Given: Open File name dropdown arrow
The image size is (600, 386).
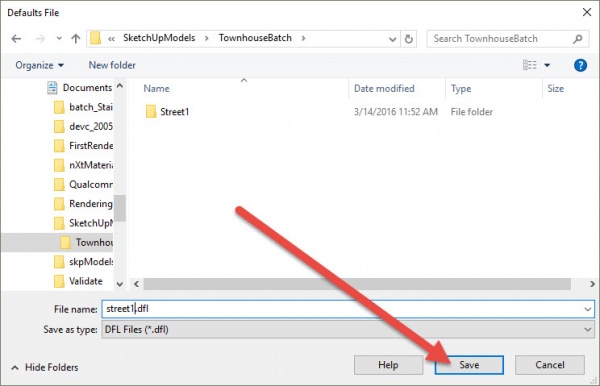Looking at the screenshot, I should [588, 309].
